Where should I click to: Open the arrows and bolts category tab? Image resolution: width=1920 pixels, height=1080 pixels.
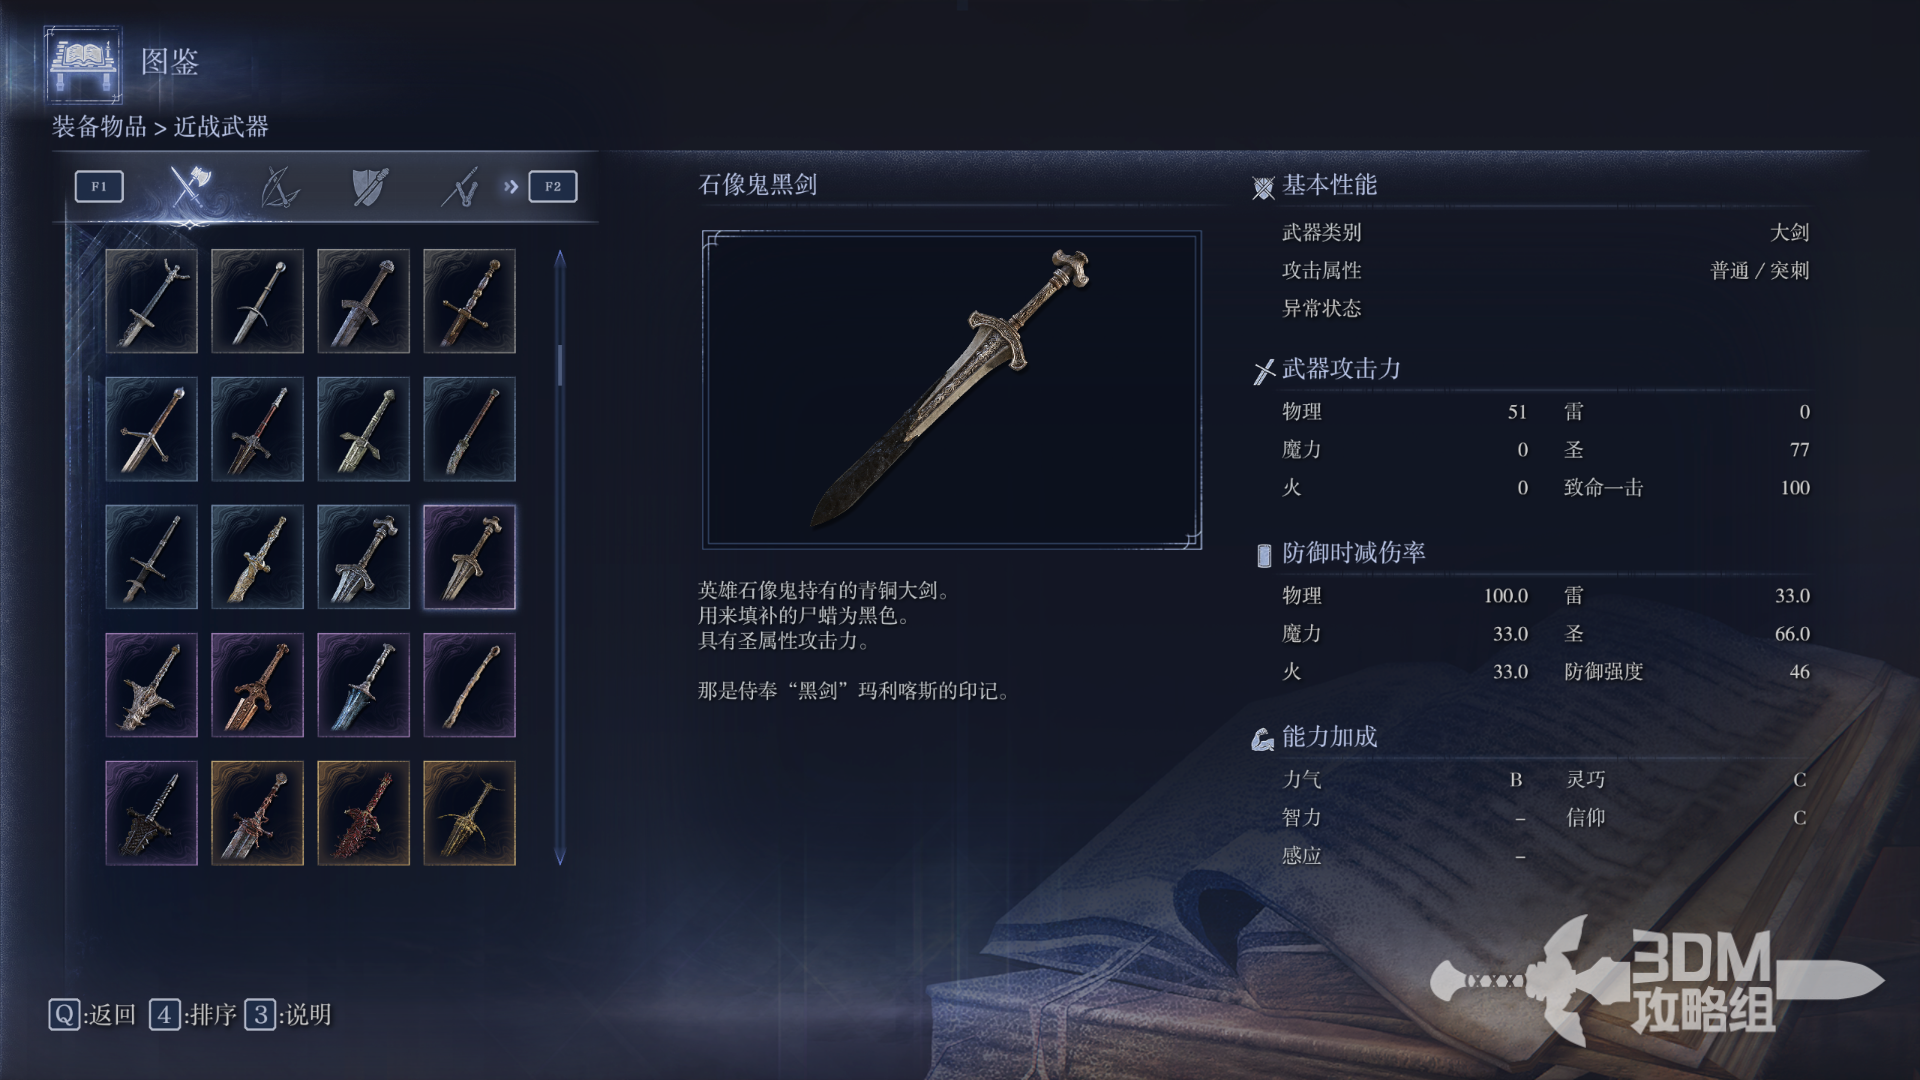point(460,186)
